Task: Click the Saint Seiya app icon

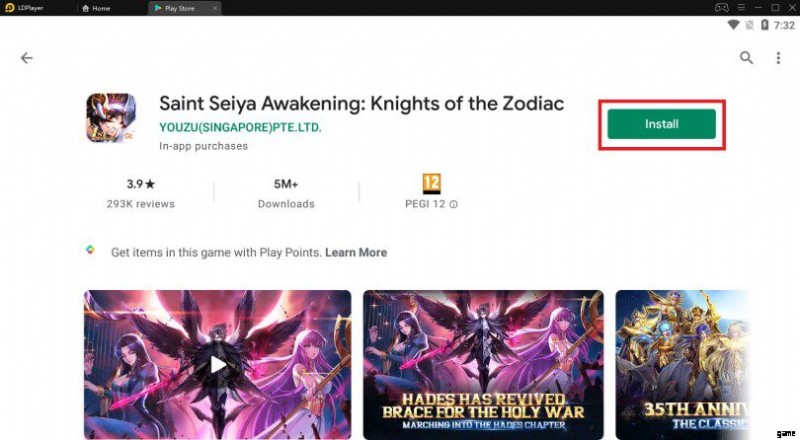Action: click(111, 119)
